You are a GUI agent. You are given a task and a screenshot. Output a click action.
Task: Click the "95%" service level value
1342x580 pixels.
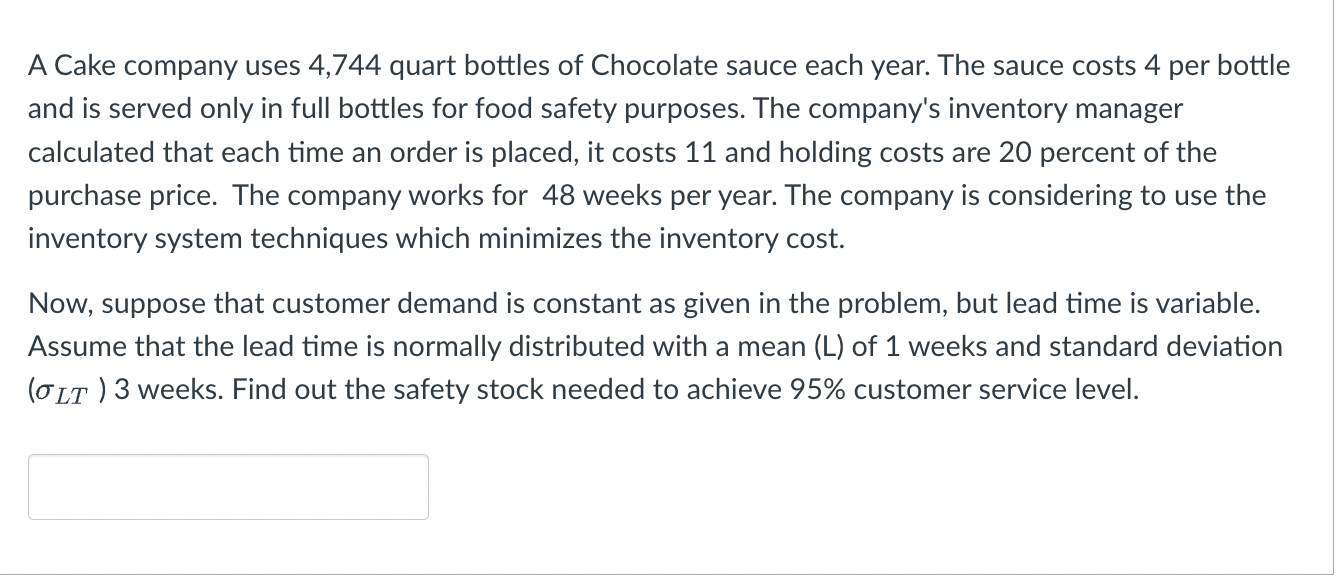tap(820, 390)
